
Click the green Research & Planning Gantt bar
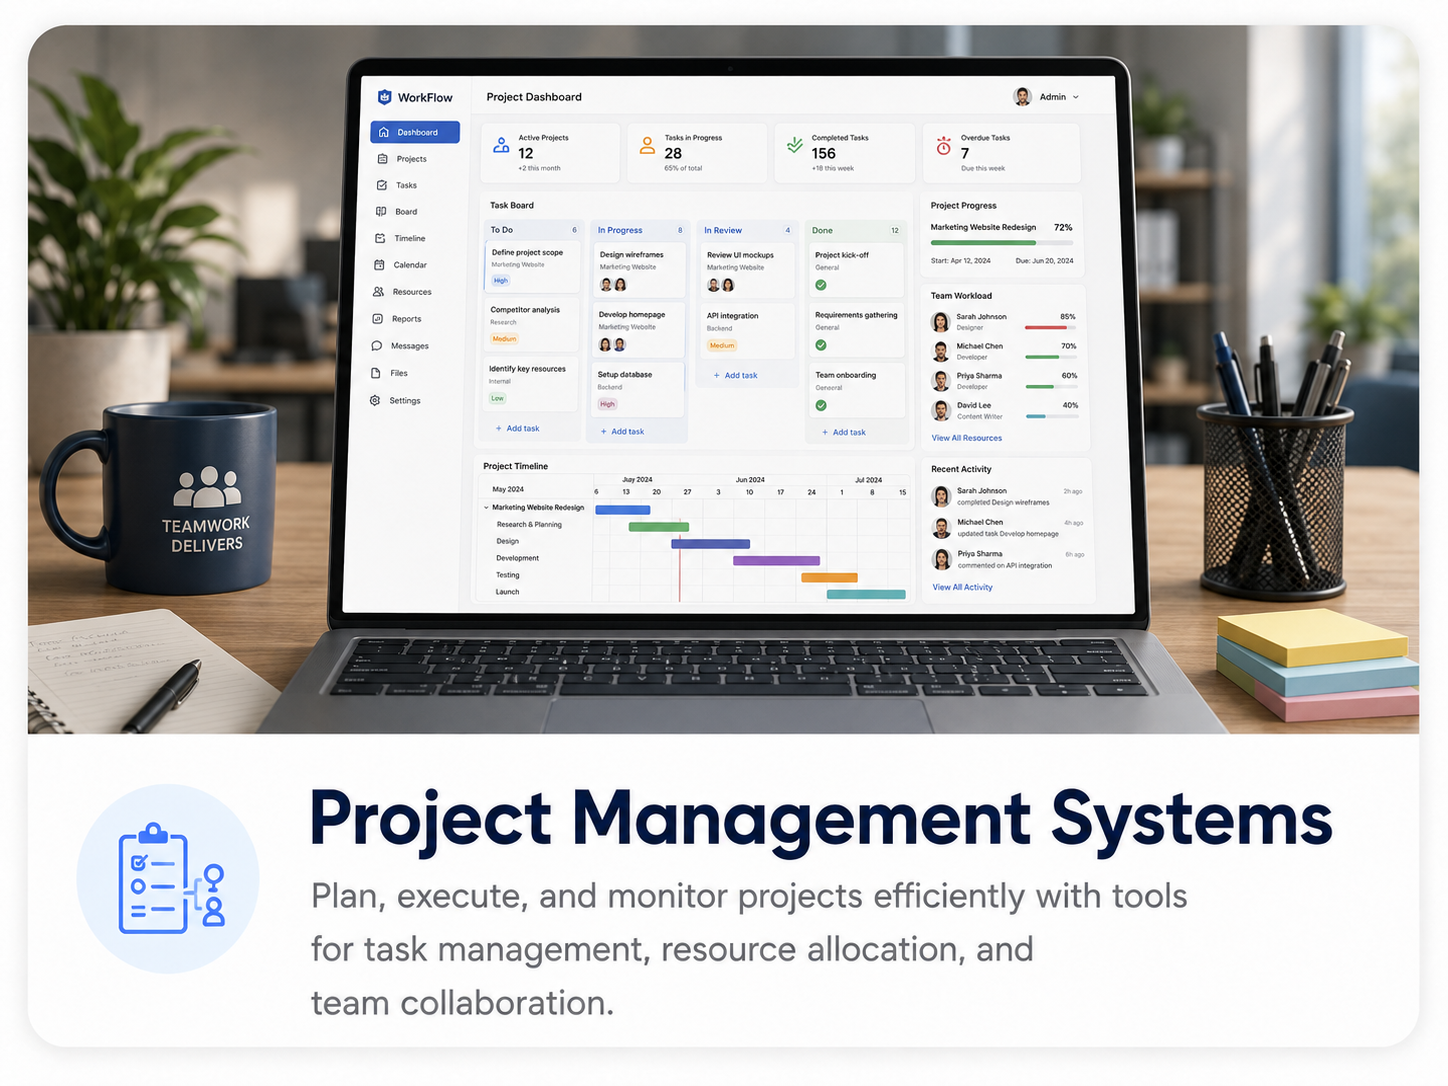[x=658, y=527]
